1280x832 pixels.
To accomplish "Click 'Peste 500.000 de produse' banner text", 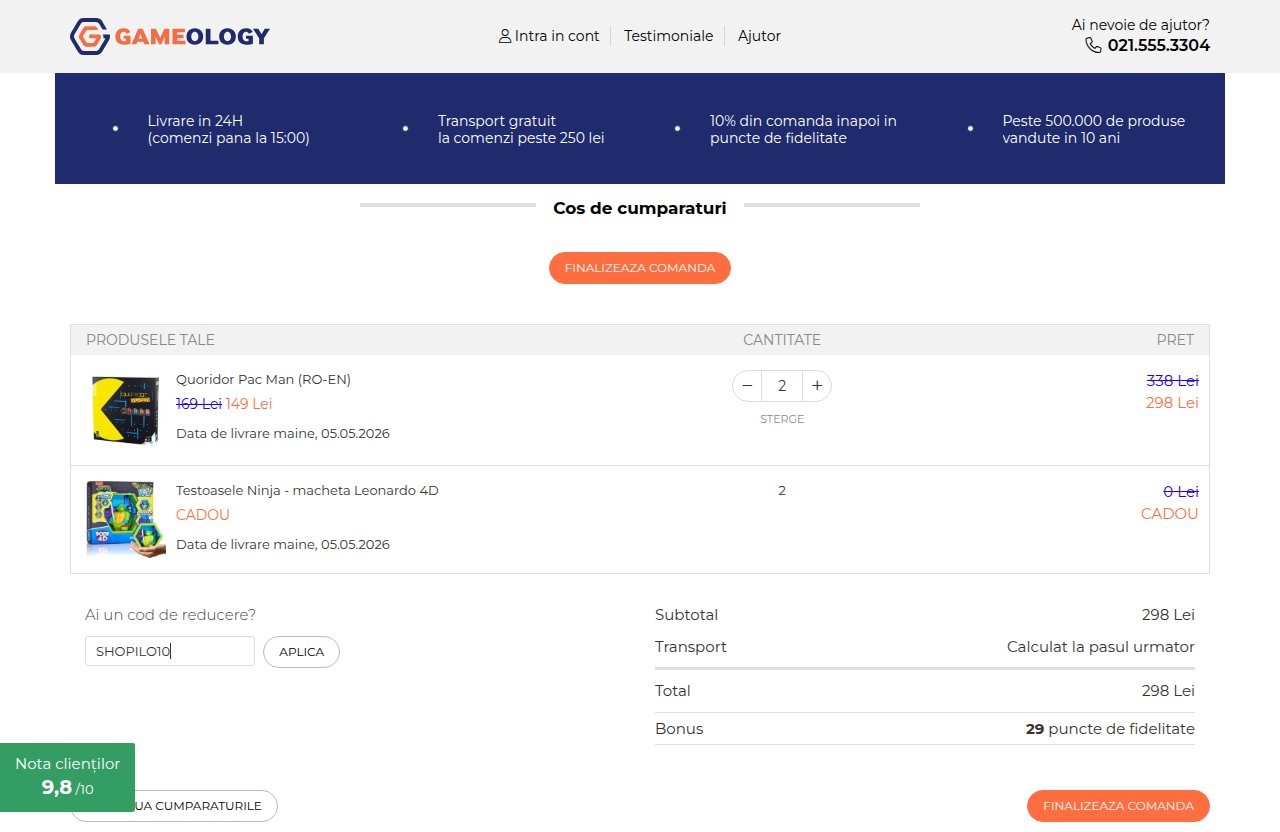I will tap(1093, 129).
